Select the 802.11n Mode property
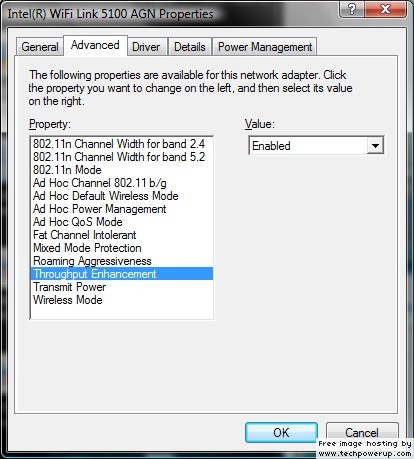Viewport: 414px width, 459px height. click(x=122, y=170)
